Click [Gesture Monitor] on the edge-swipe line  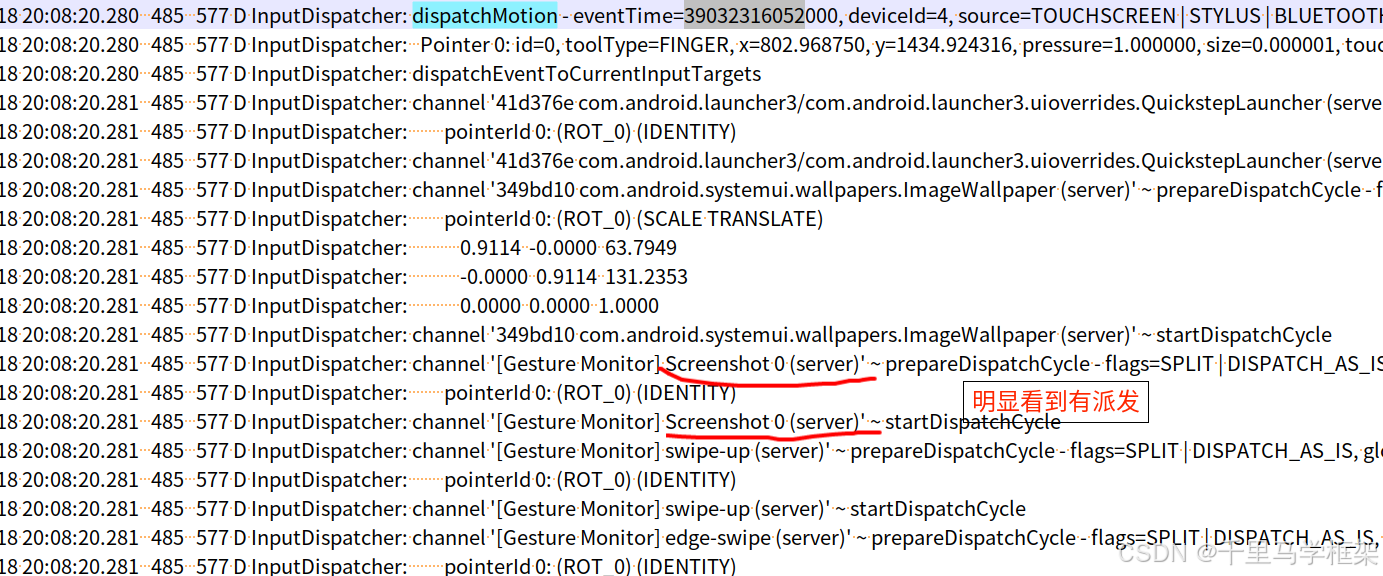pyautogui.click(x=578, y=538)
